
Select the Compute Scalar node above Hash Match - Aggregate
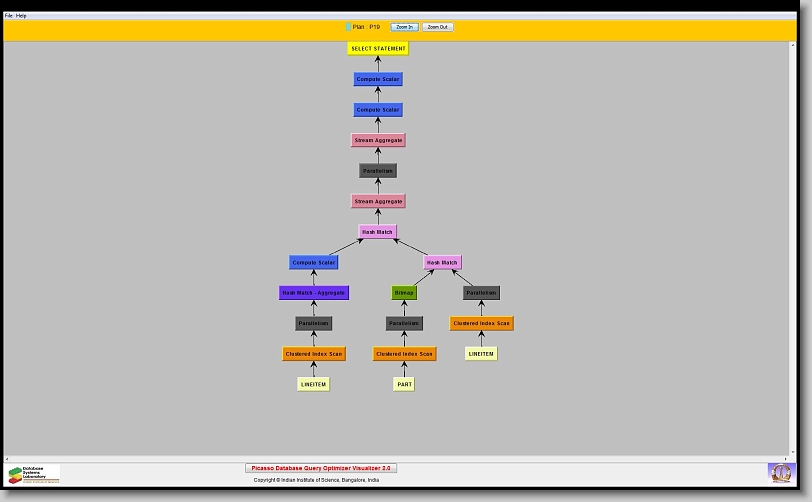click(313, 262)
